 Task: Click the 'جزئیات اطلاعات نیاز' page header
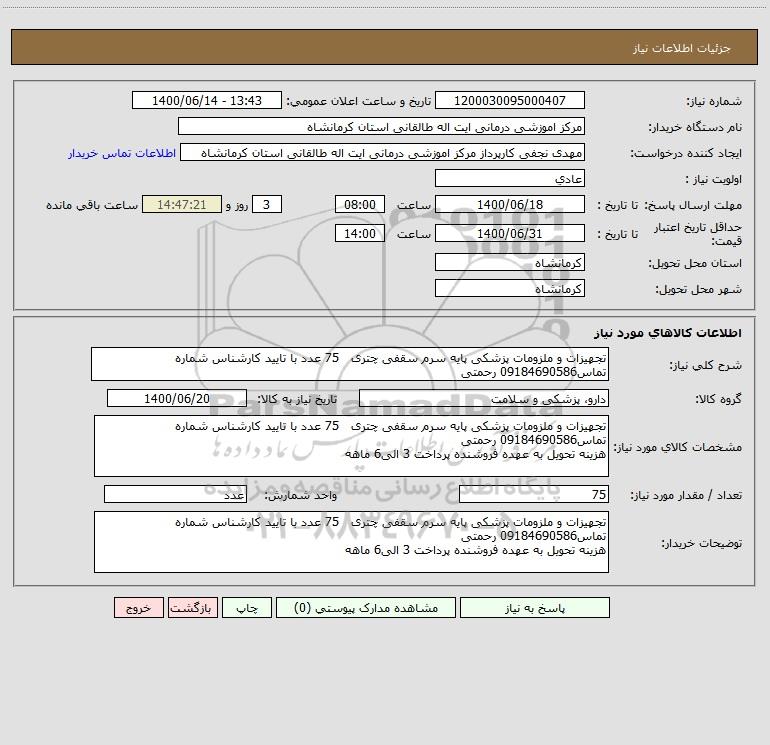682,48
